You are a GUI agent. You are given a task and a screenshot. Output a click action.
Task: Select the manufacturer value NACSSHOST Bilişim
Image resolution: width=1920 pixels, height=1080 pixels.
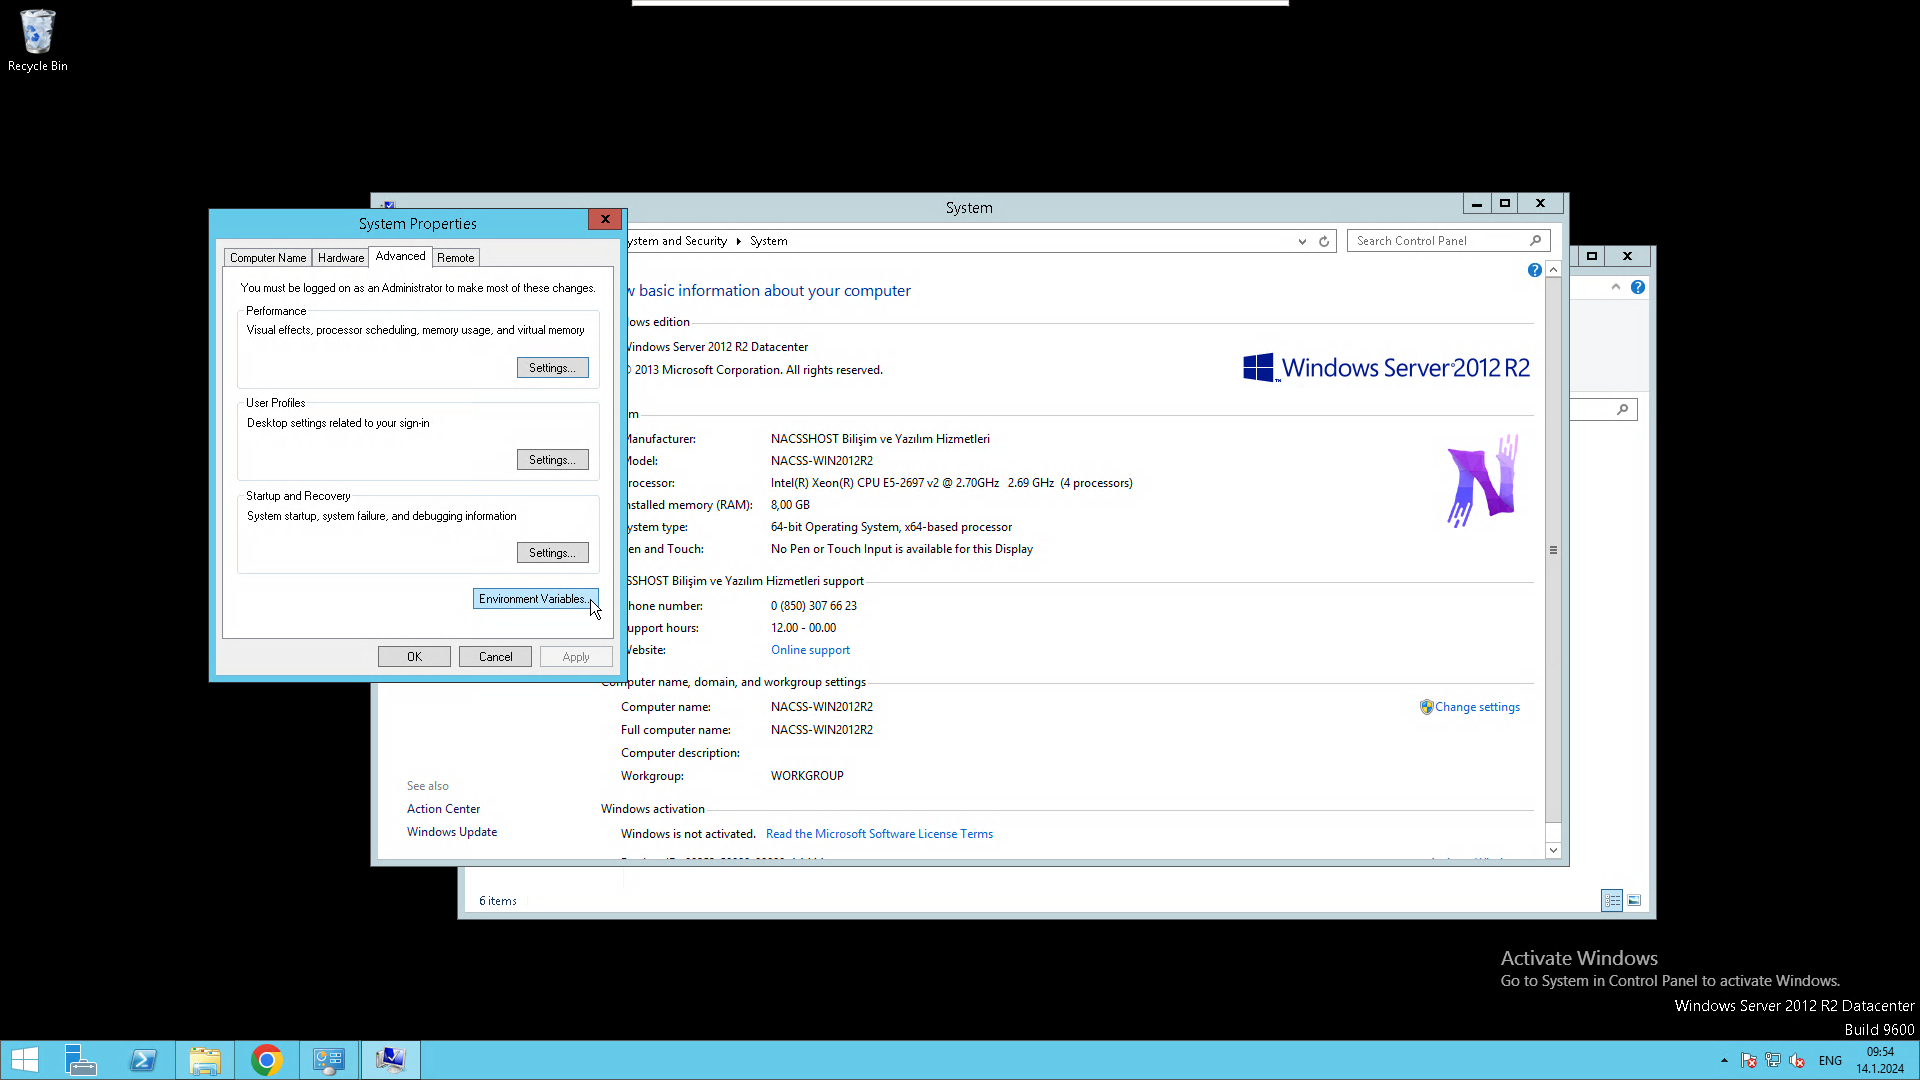click(880, 439)
